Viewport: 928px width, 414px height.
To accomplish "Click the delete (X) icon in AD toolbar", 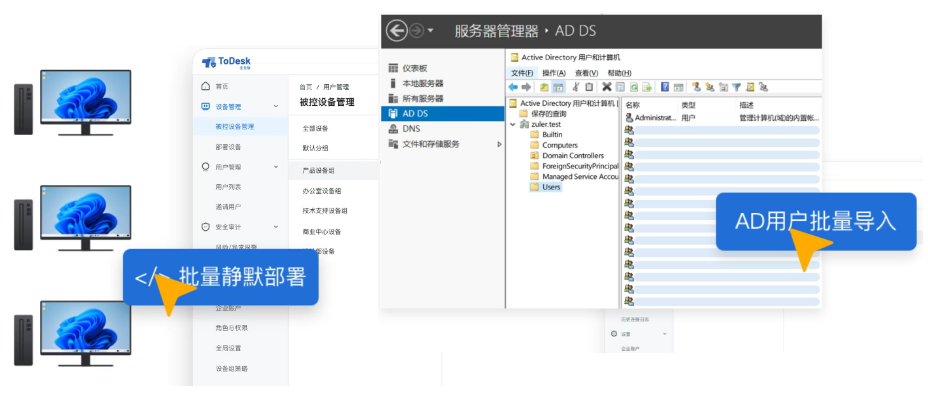I will click(606, 87).
